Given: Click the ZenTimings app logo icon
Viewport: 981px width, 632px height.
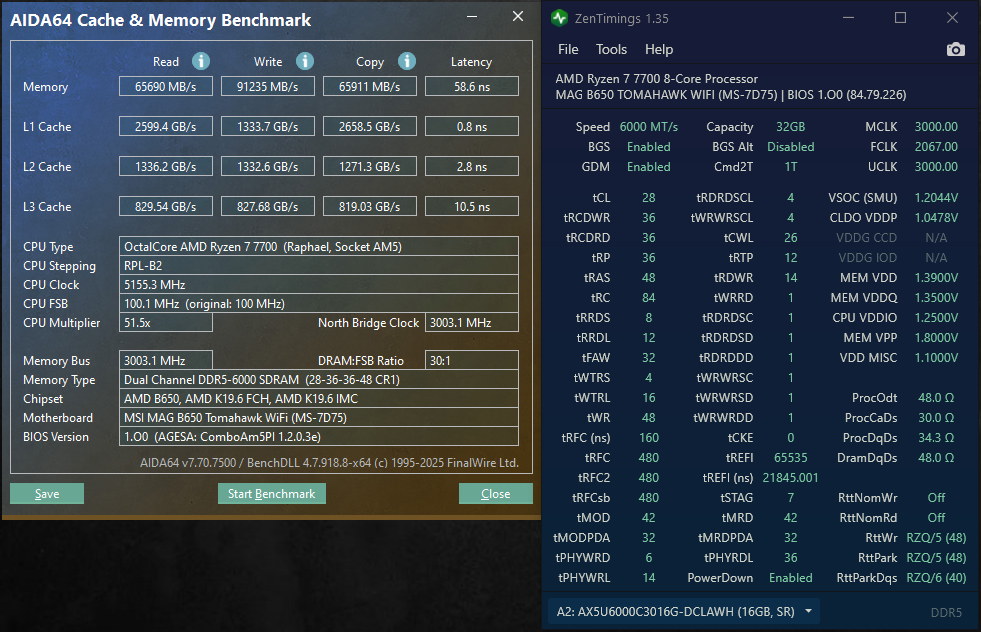Looking at the screenshot, I should coord(559,18).
